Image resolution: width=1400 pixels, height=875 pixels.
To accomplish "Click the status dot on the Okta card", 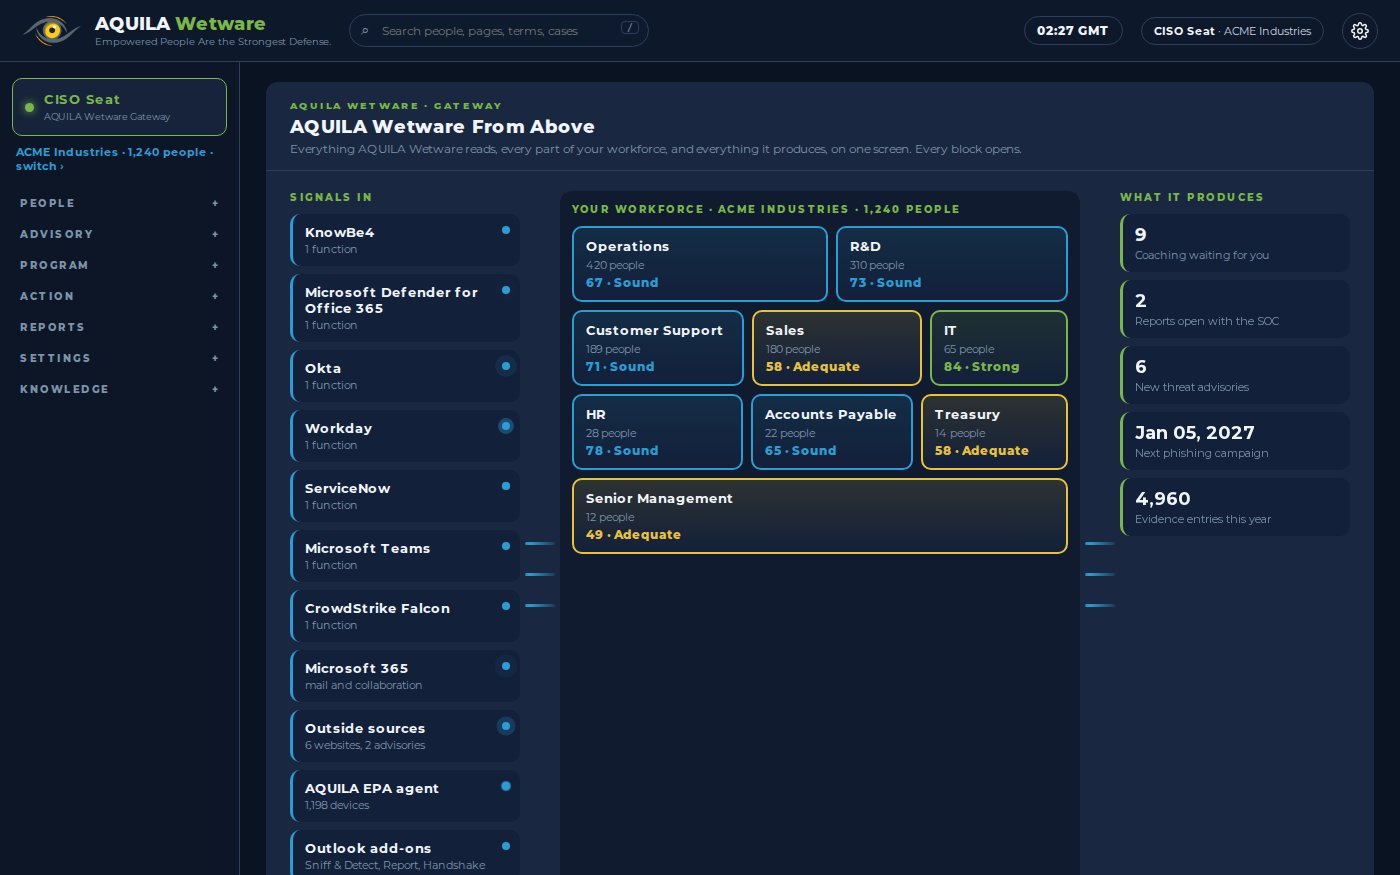I will (506, 366).
